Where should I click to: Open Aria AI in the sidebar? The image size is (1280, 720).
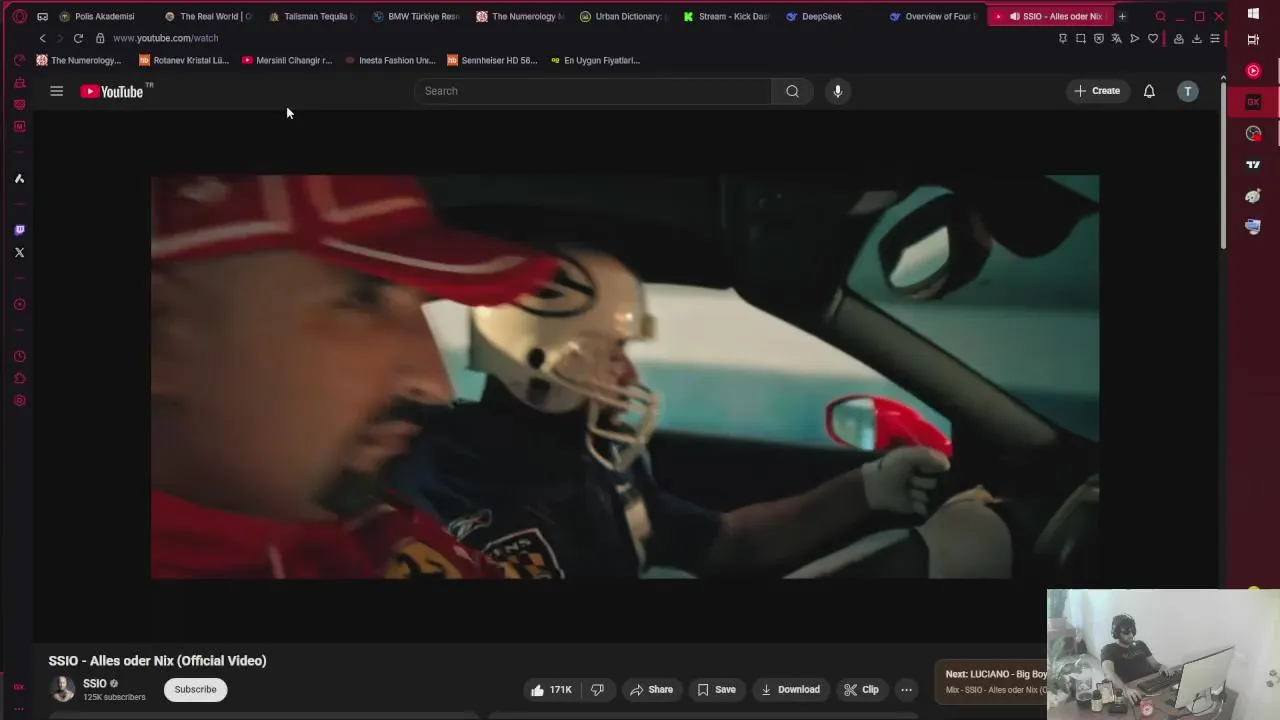click(x=19, y=178)
